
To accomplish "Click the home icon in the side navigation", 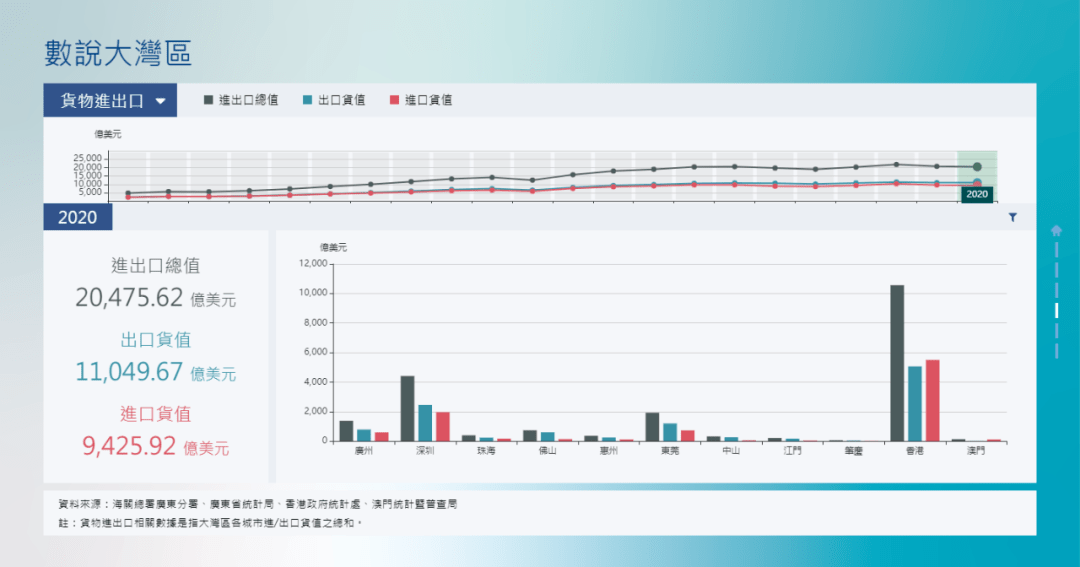I will (x=1056, y=230).
